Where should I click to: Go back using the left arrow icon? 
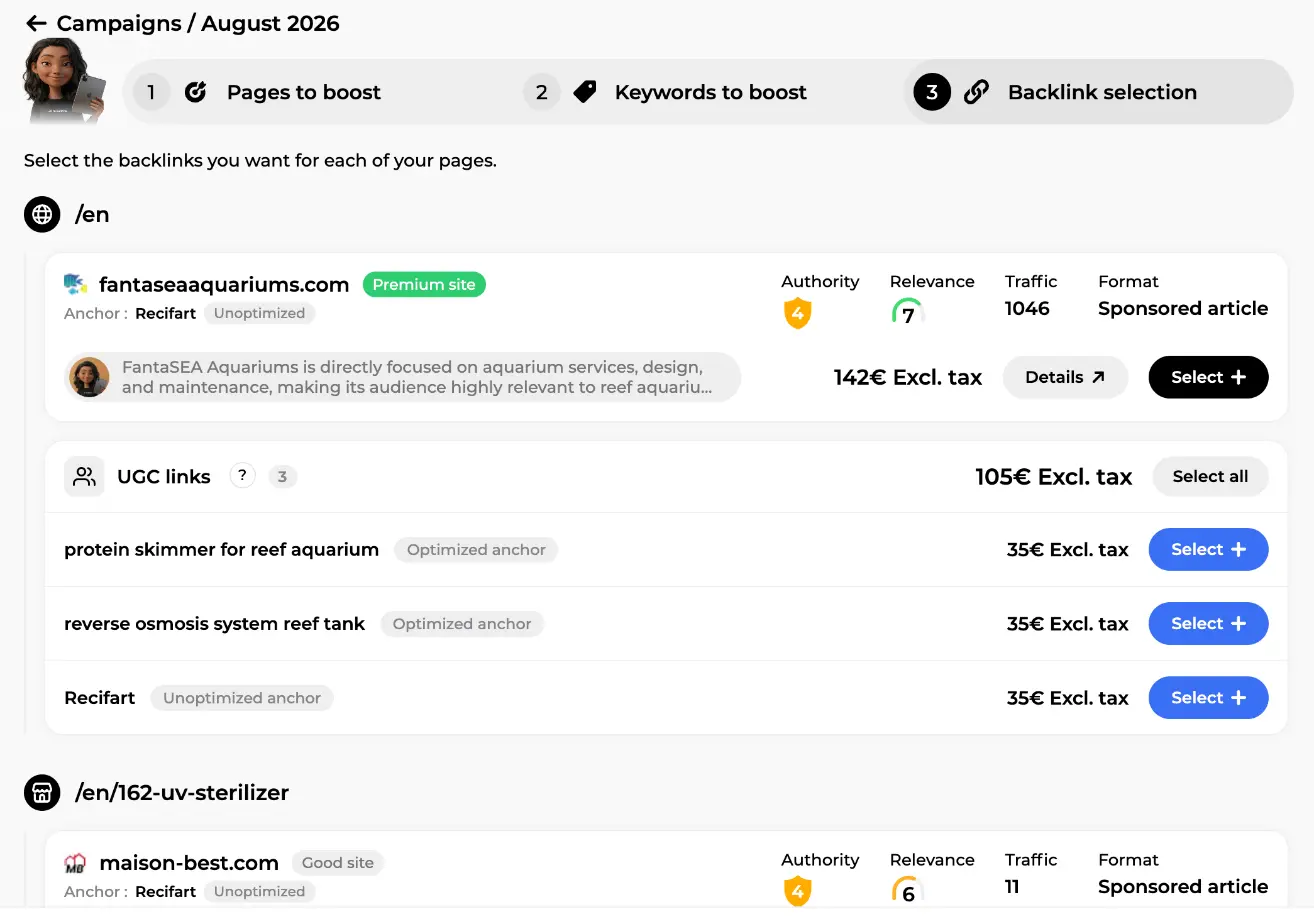coord(36,23)
